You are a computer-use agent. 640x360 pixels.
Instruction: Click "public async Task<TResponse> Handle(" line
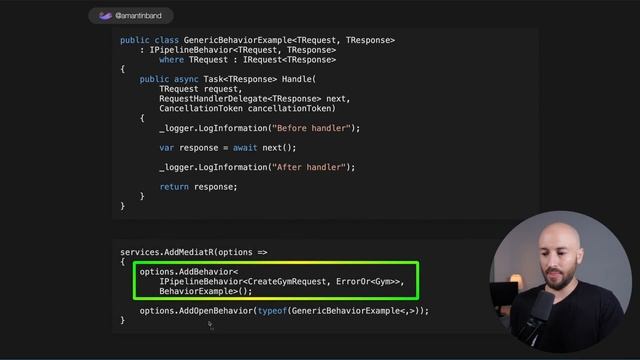[228, 79]
